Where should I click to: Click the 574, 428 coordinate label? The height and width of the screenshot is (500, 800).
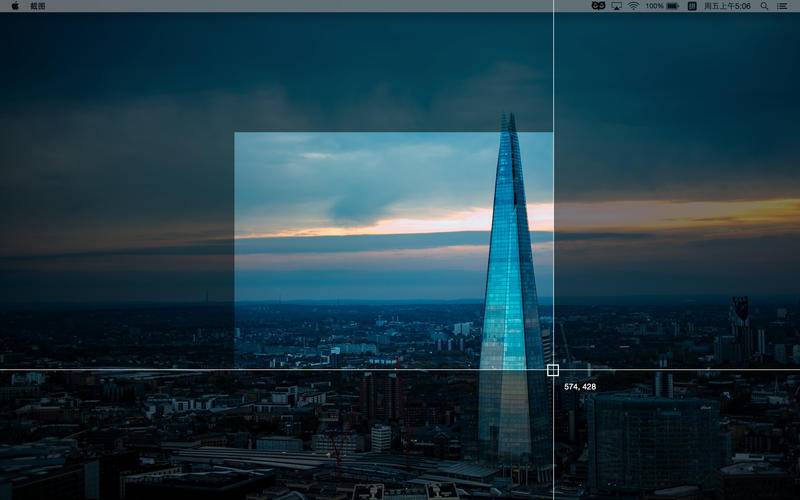pyautogui.click(x=580, y=386)
